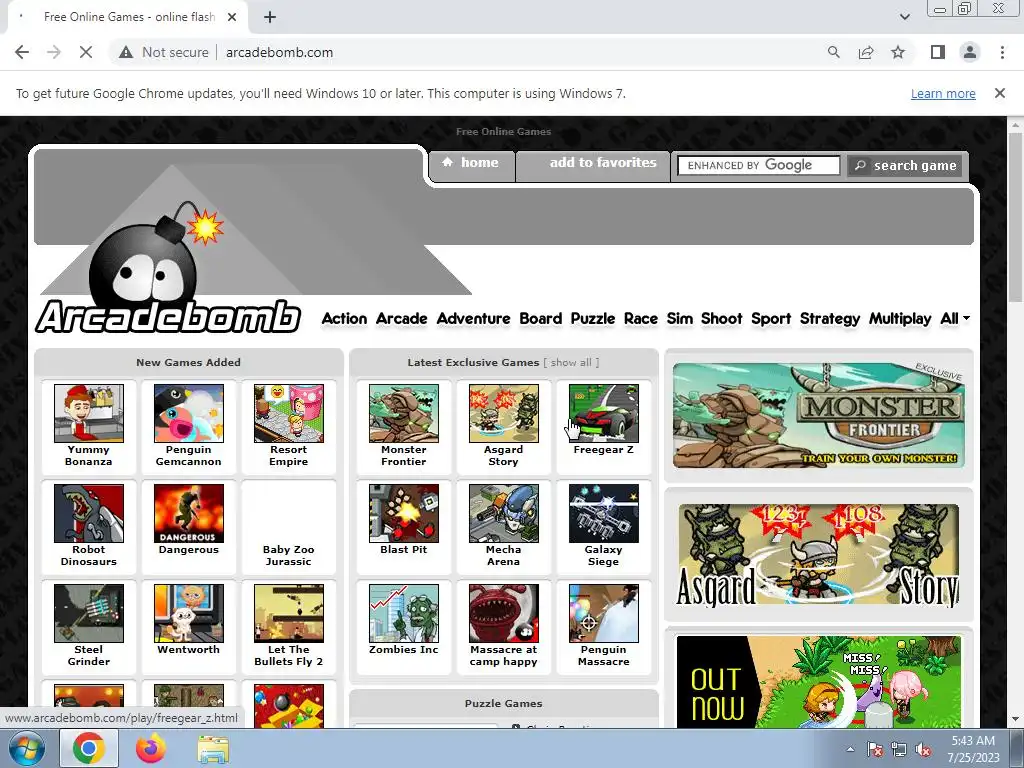1024x768 pixels.
Task: Click the address bar zoom magnifier icon
Action: 833,52
